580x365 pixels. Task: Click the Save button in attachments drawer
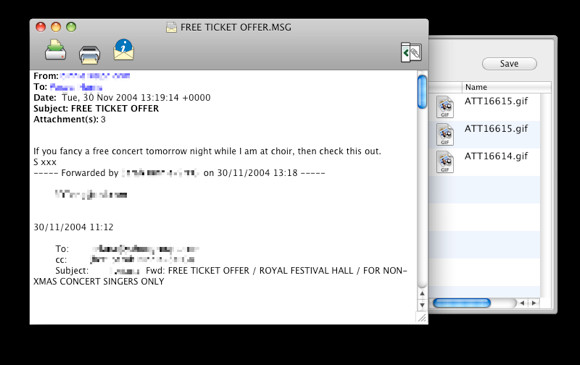[x=509, y=64]
